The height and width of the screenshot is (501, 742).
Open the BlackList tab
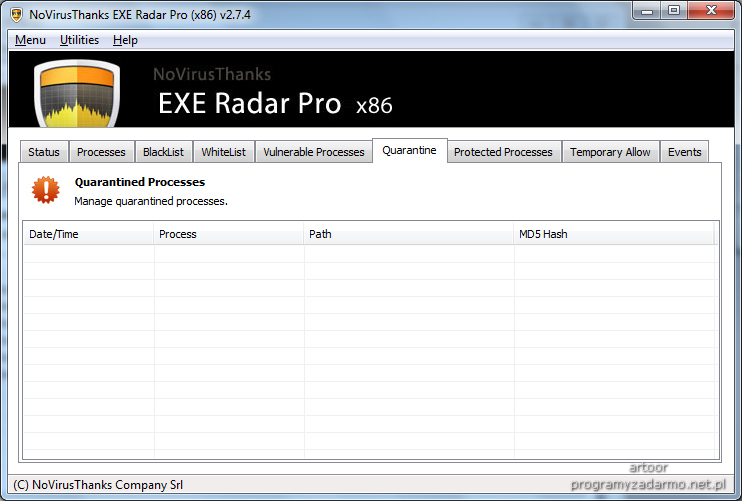click(x=163, y=152)
